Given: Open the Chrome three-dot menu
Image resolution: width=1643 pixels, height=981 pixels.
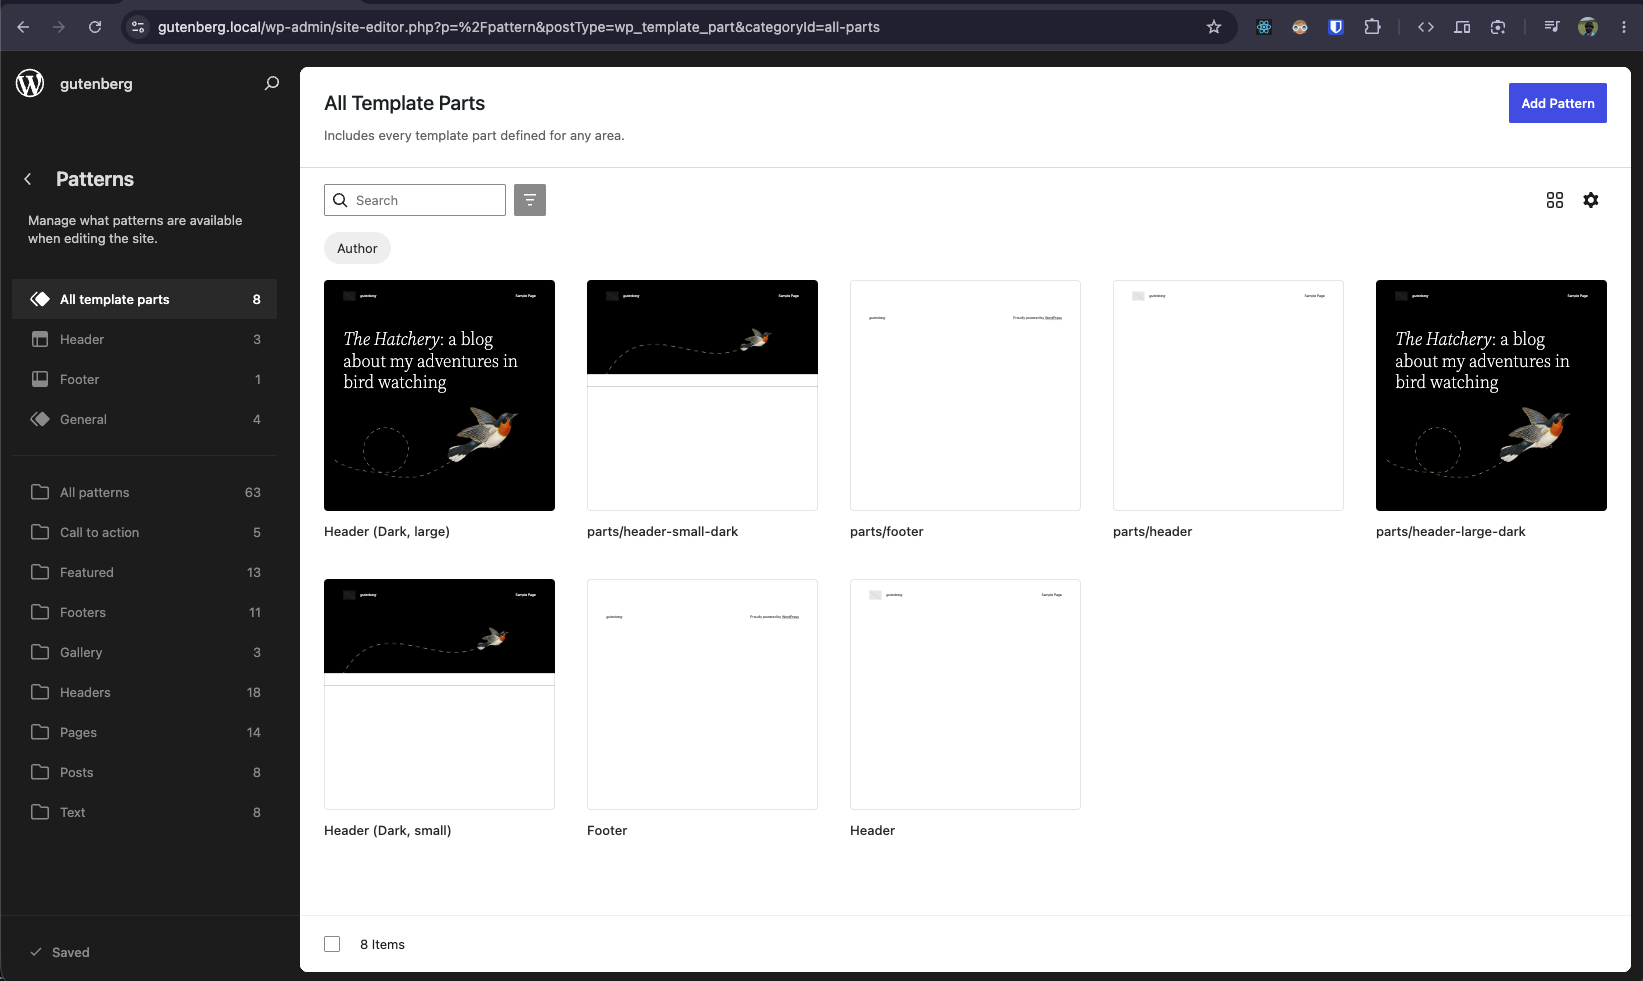Looking at the screenshot, I should (1624, 27).
